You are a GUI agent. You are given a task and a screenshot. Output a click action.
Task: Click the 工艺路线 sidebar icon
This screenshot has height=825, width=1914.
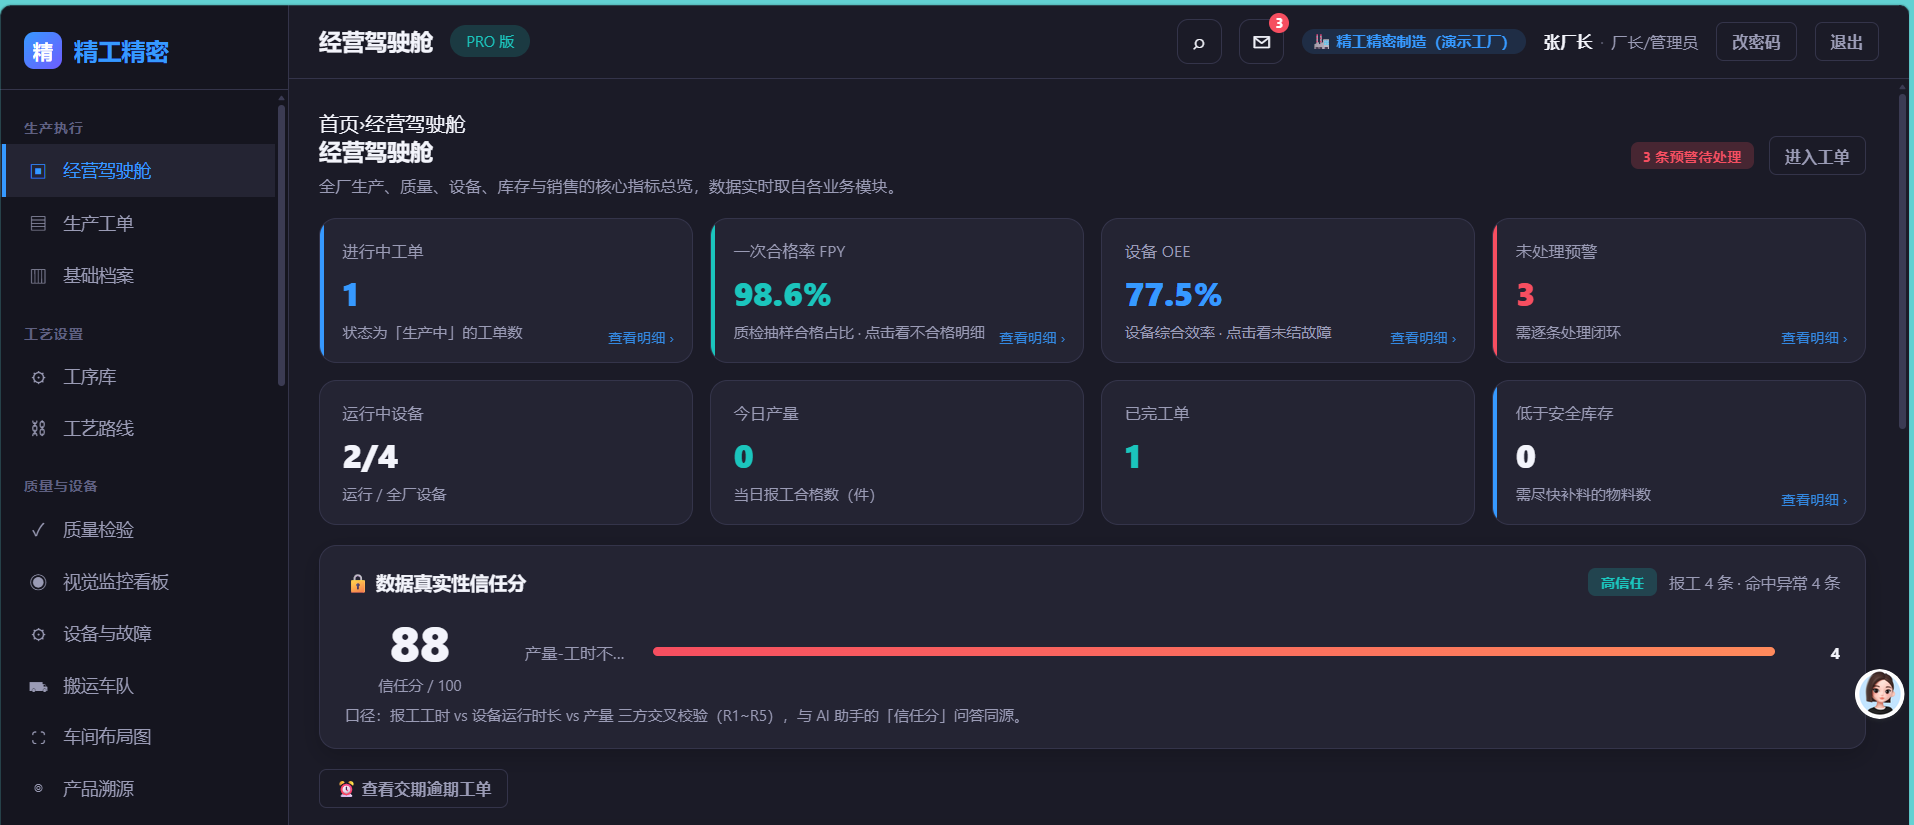[x=38, y=429]
